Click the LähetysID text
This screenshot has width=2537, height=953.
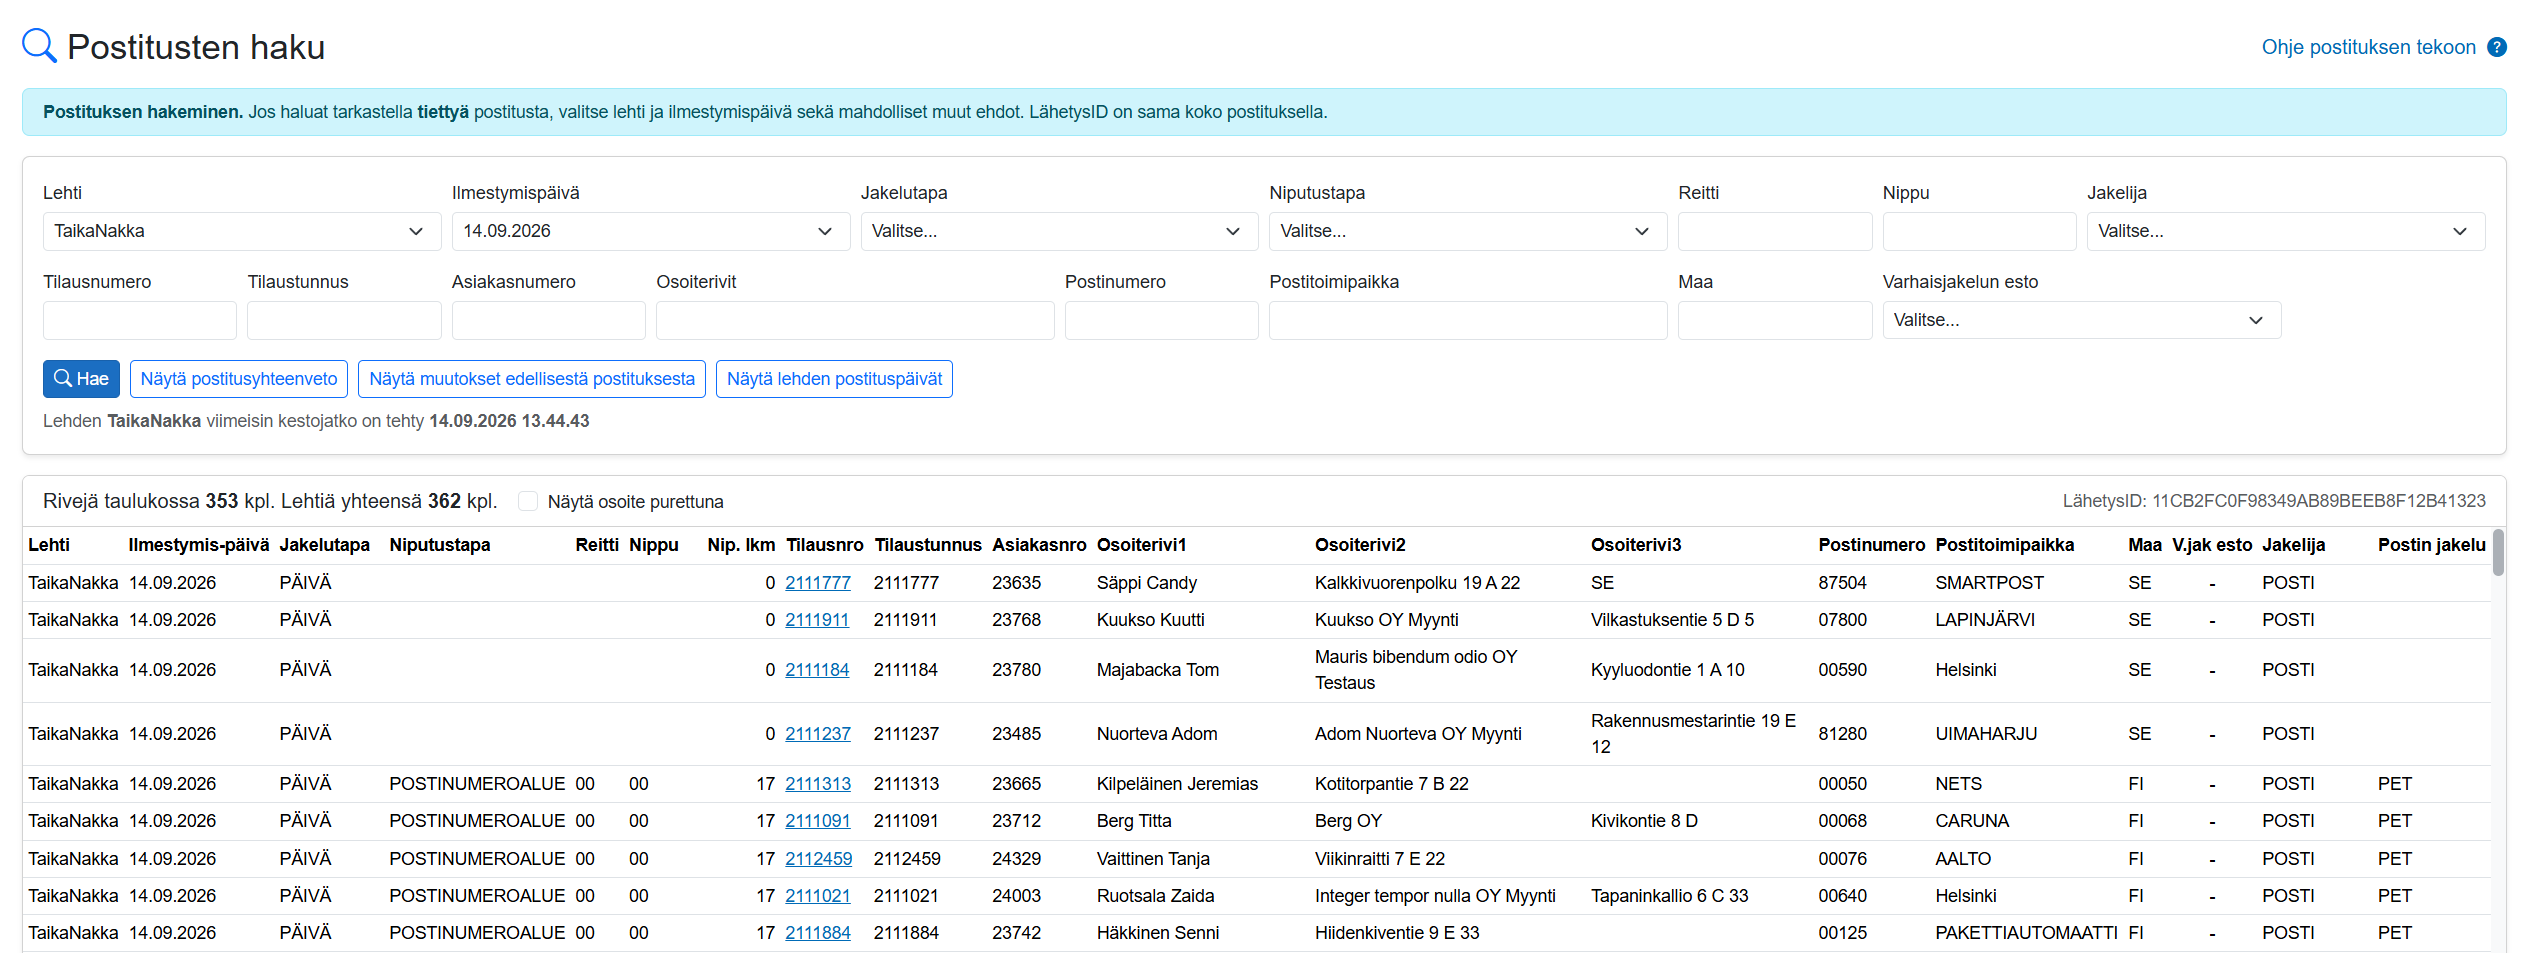coord(2274,501)
